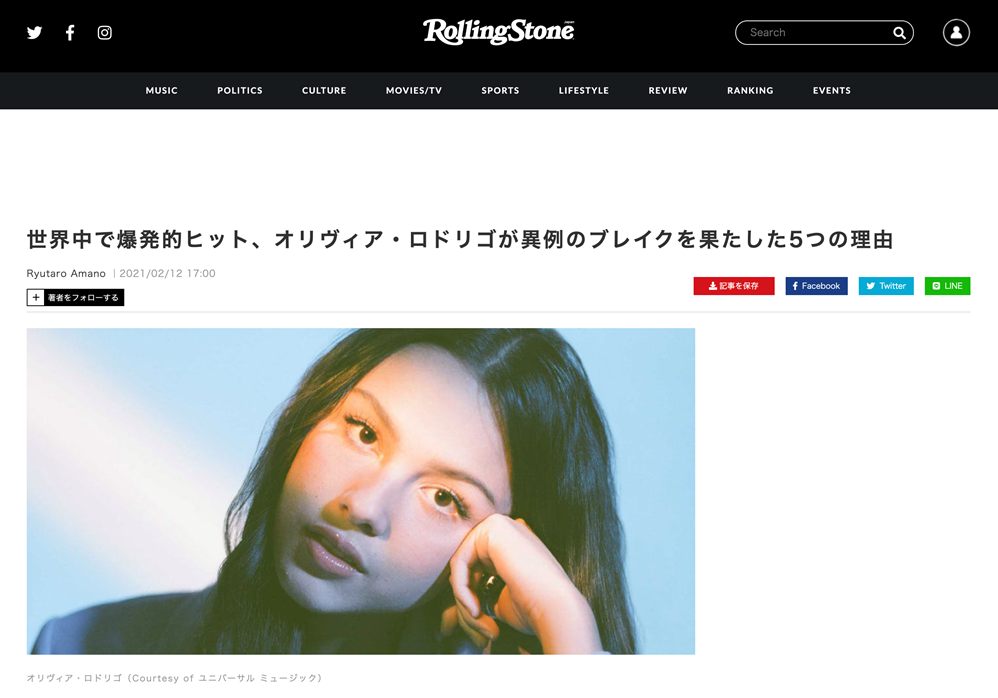
Task: Click the Olivia Rodrigo article photo
Action: tap(361, 491)
